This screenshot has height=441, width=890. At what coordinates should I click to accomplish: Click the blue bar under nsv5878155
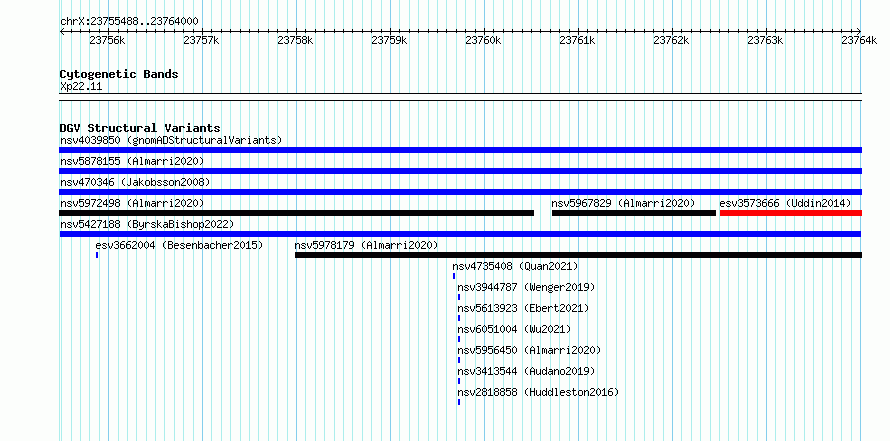click(460, 171)
